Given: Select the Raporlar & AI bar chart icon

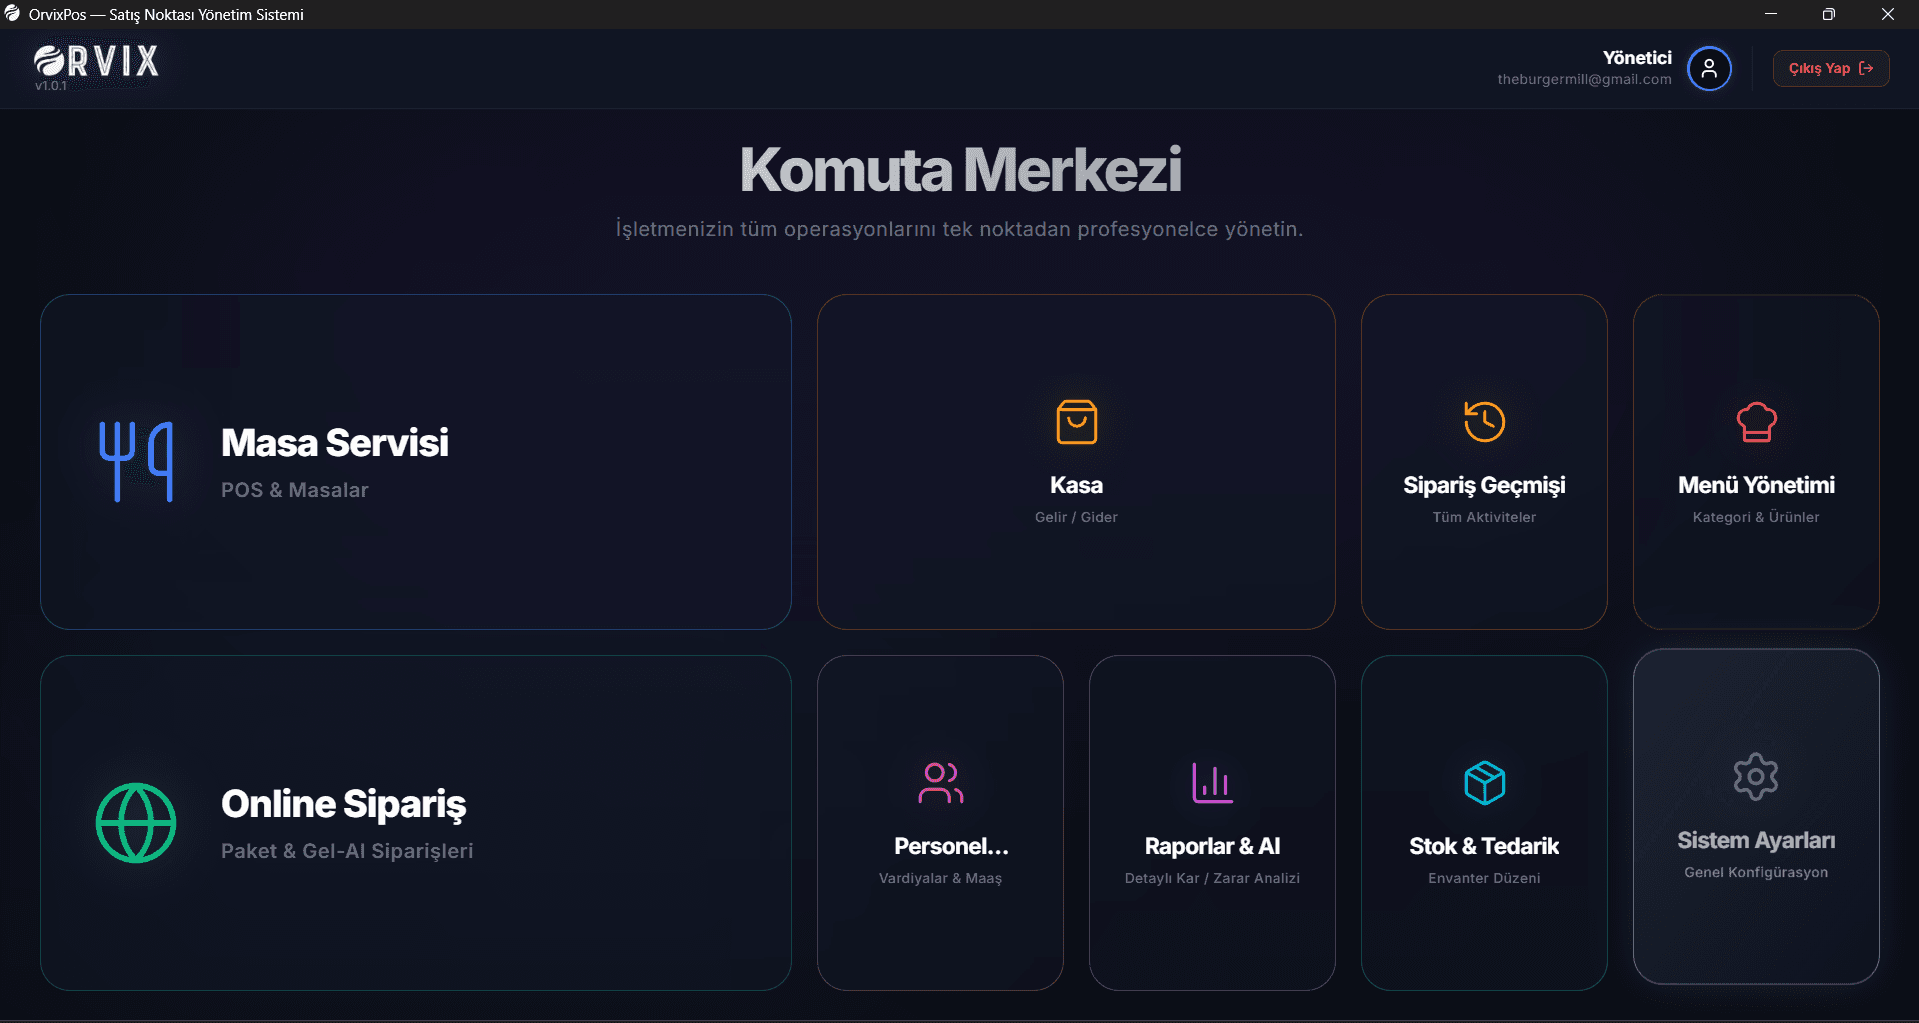Looking at the screenshot, I should [x=1212, y=783].
